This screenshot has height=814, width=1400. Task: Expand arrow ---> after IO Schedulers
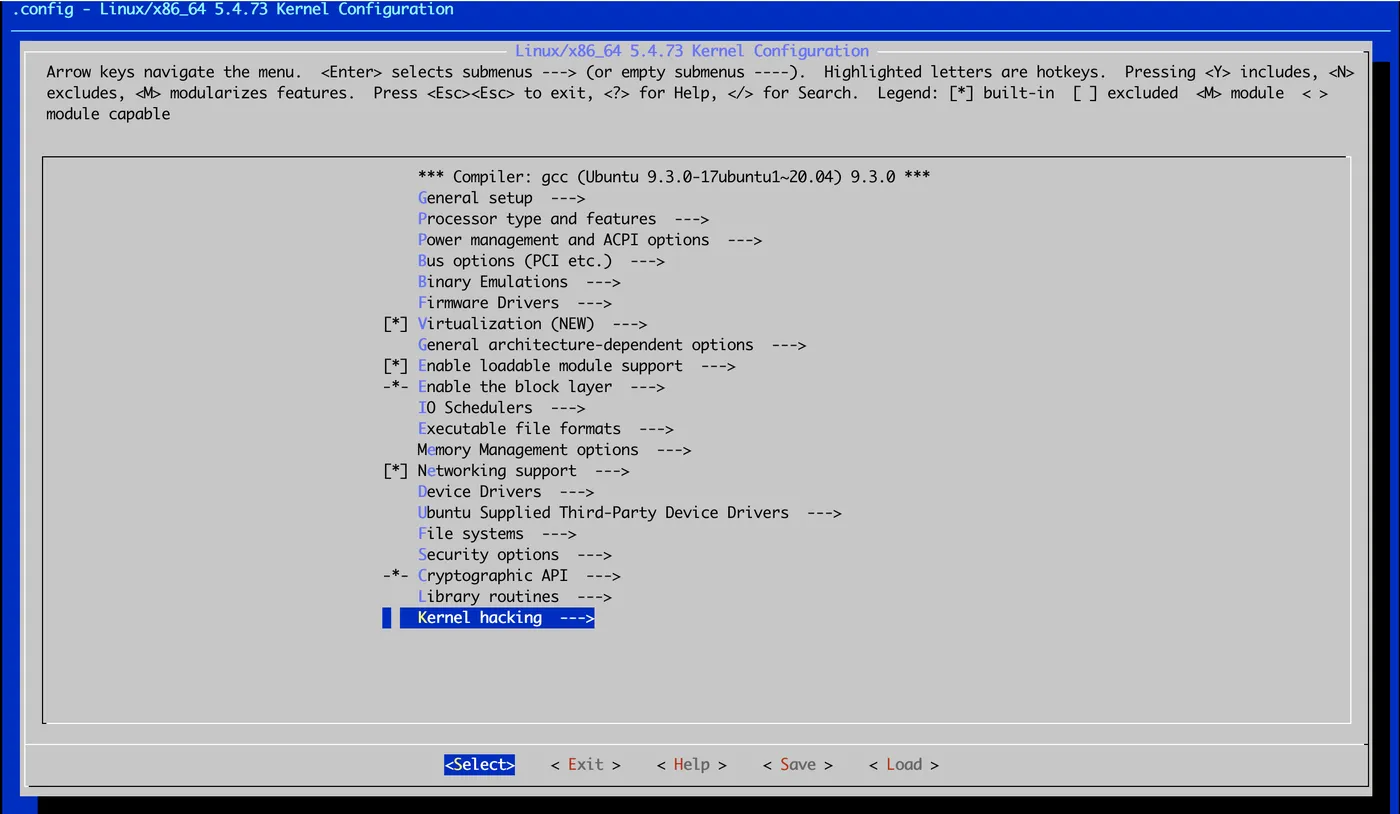pos(568,408)
